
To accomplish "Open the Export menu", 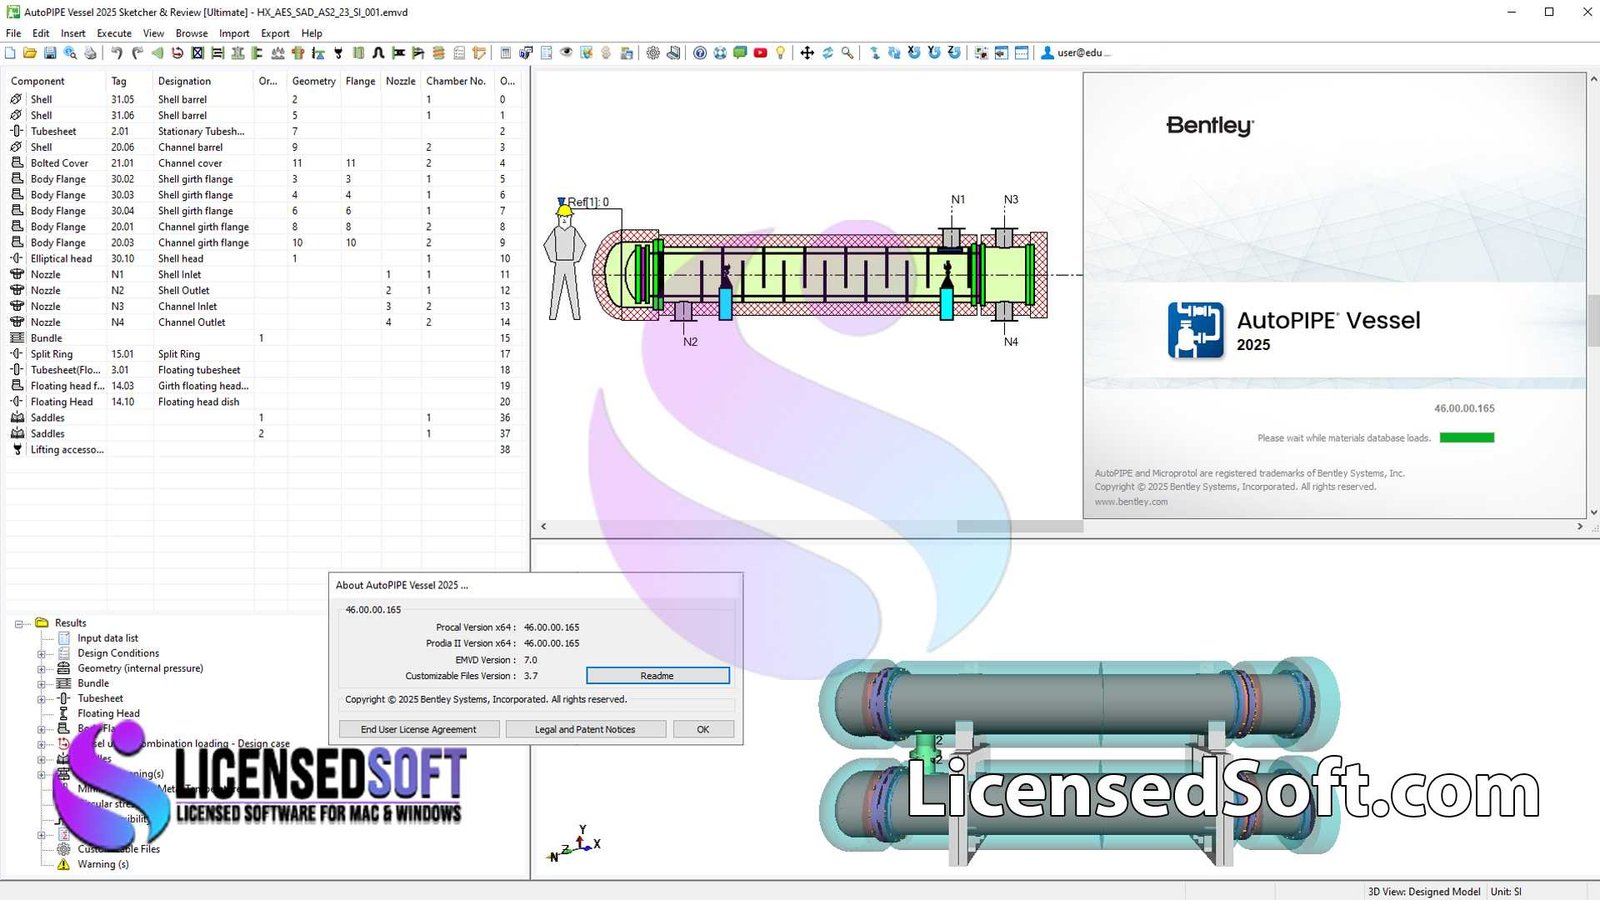I will tap(275, 33).
